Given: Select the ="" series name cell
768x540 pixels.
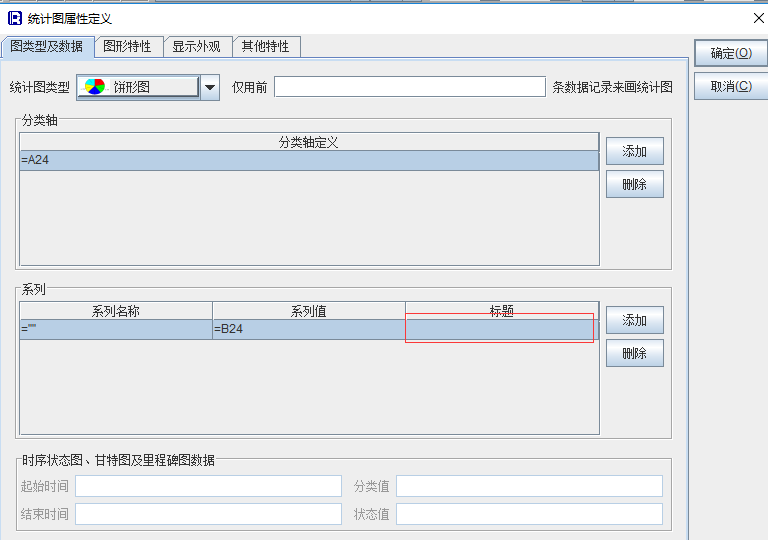Looking at the screenshot, I should point(116,329).
